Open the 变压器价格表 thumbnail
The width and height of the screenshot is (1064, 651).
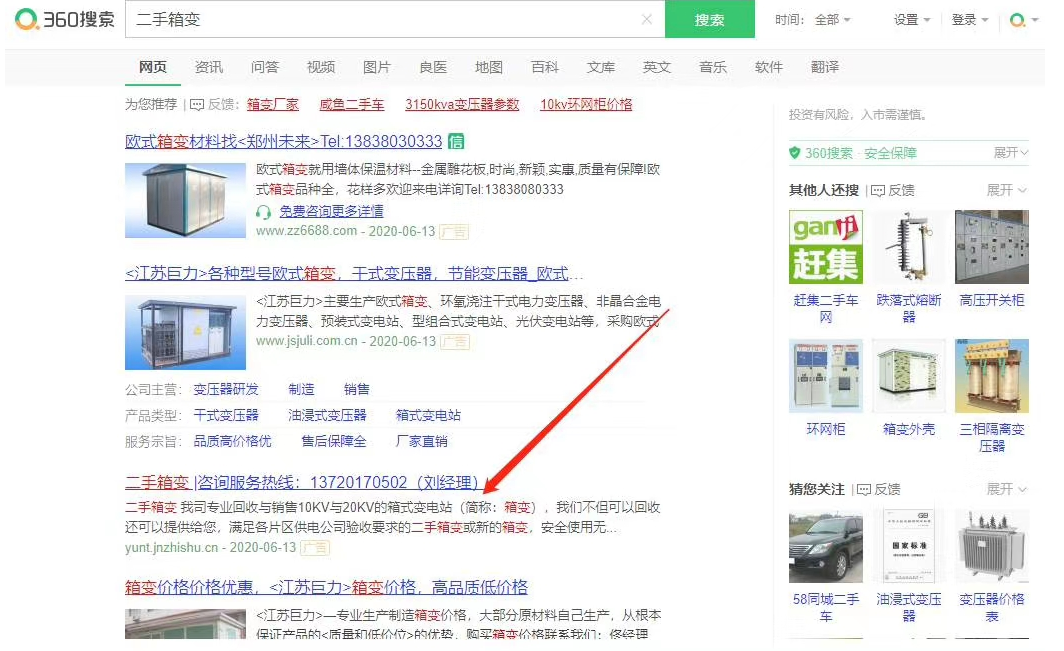pyautogui.click(x=992, y=546)
